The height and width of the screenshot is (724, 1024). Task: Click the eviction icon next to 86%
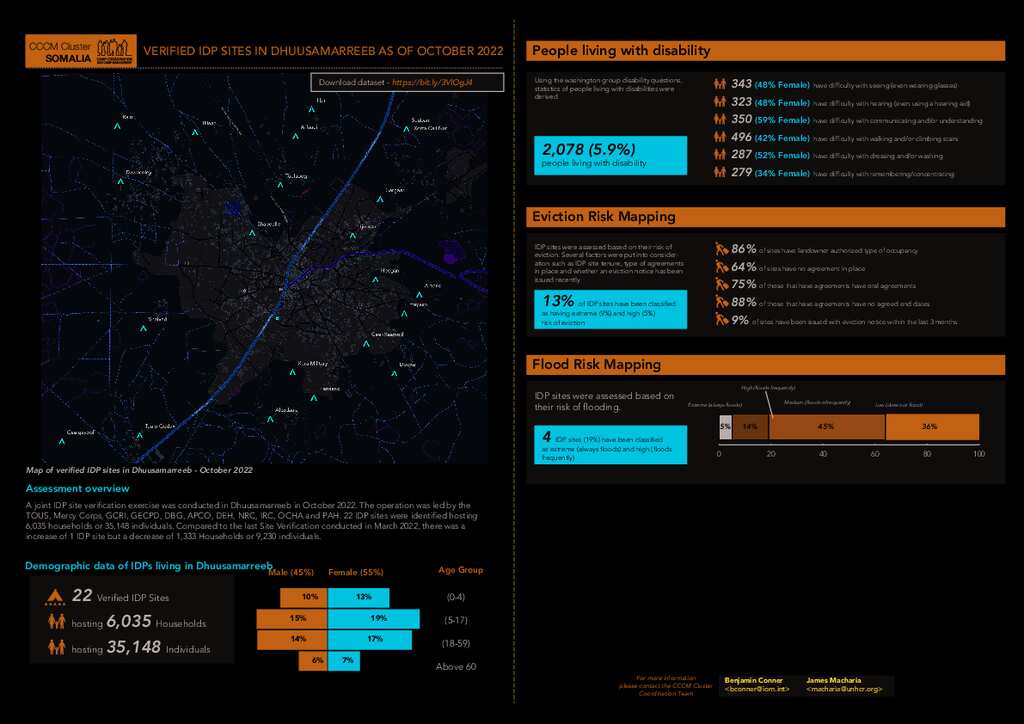(723, 248)
